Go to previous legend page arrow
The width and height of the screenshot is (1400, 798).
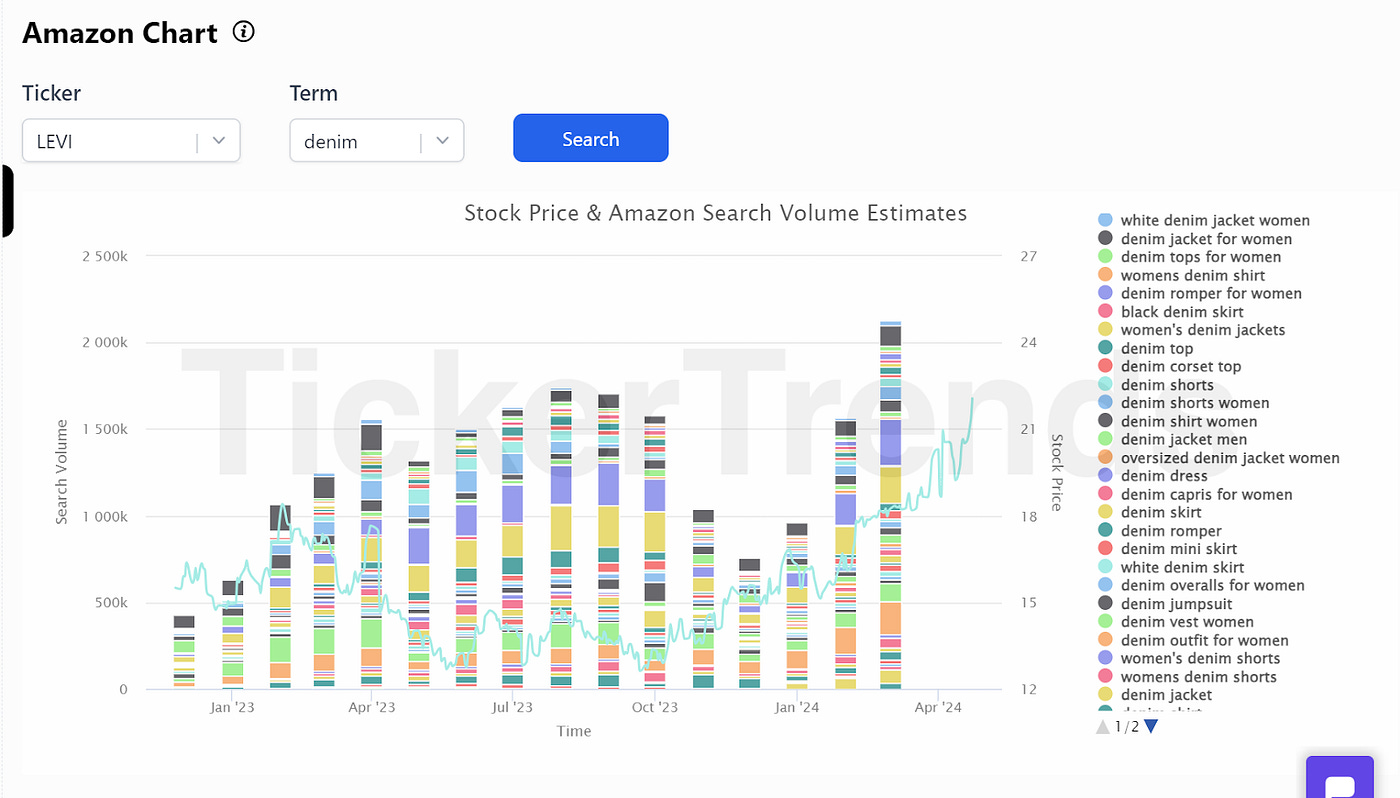(1103, 726)
